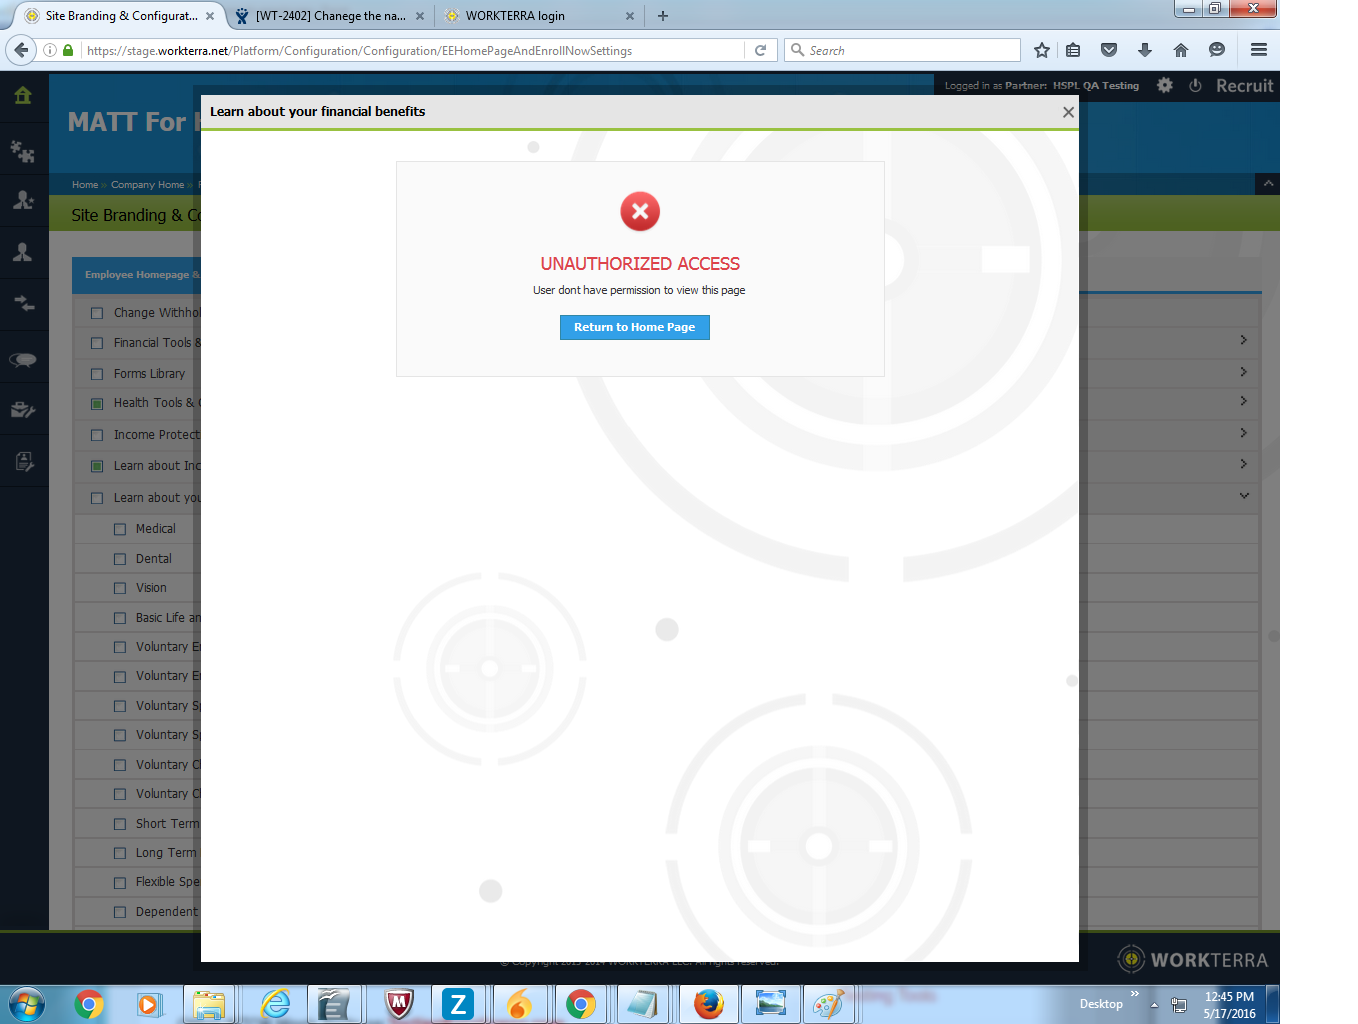Screen dimensions: 1358x1024
Task: Expand the Learn about Income row chevron
Action: (1243, 464)
